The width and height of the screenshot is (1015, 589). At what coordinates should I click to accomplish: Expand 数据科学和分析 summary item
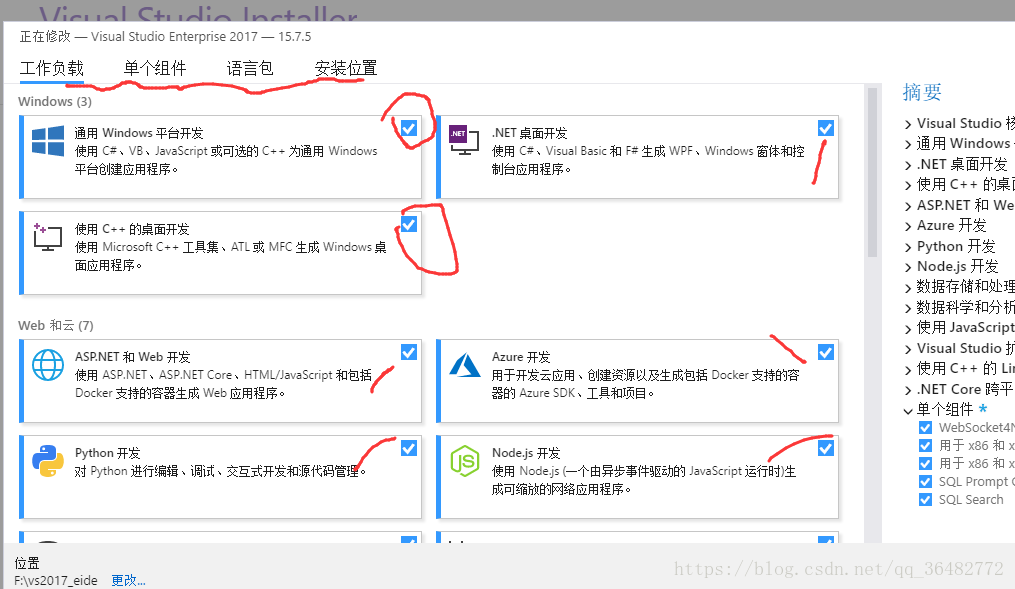coord(908,308)
